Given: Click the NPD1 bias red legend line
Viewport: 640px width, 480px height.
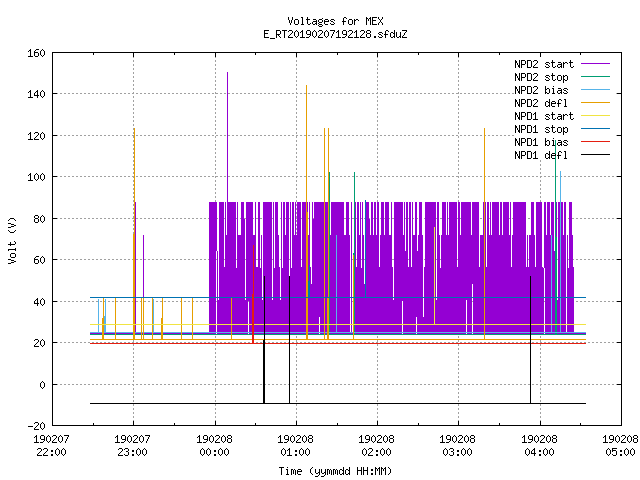Looking at the screenshot, I should pyautogui.click(x=595, y=142).
